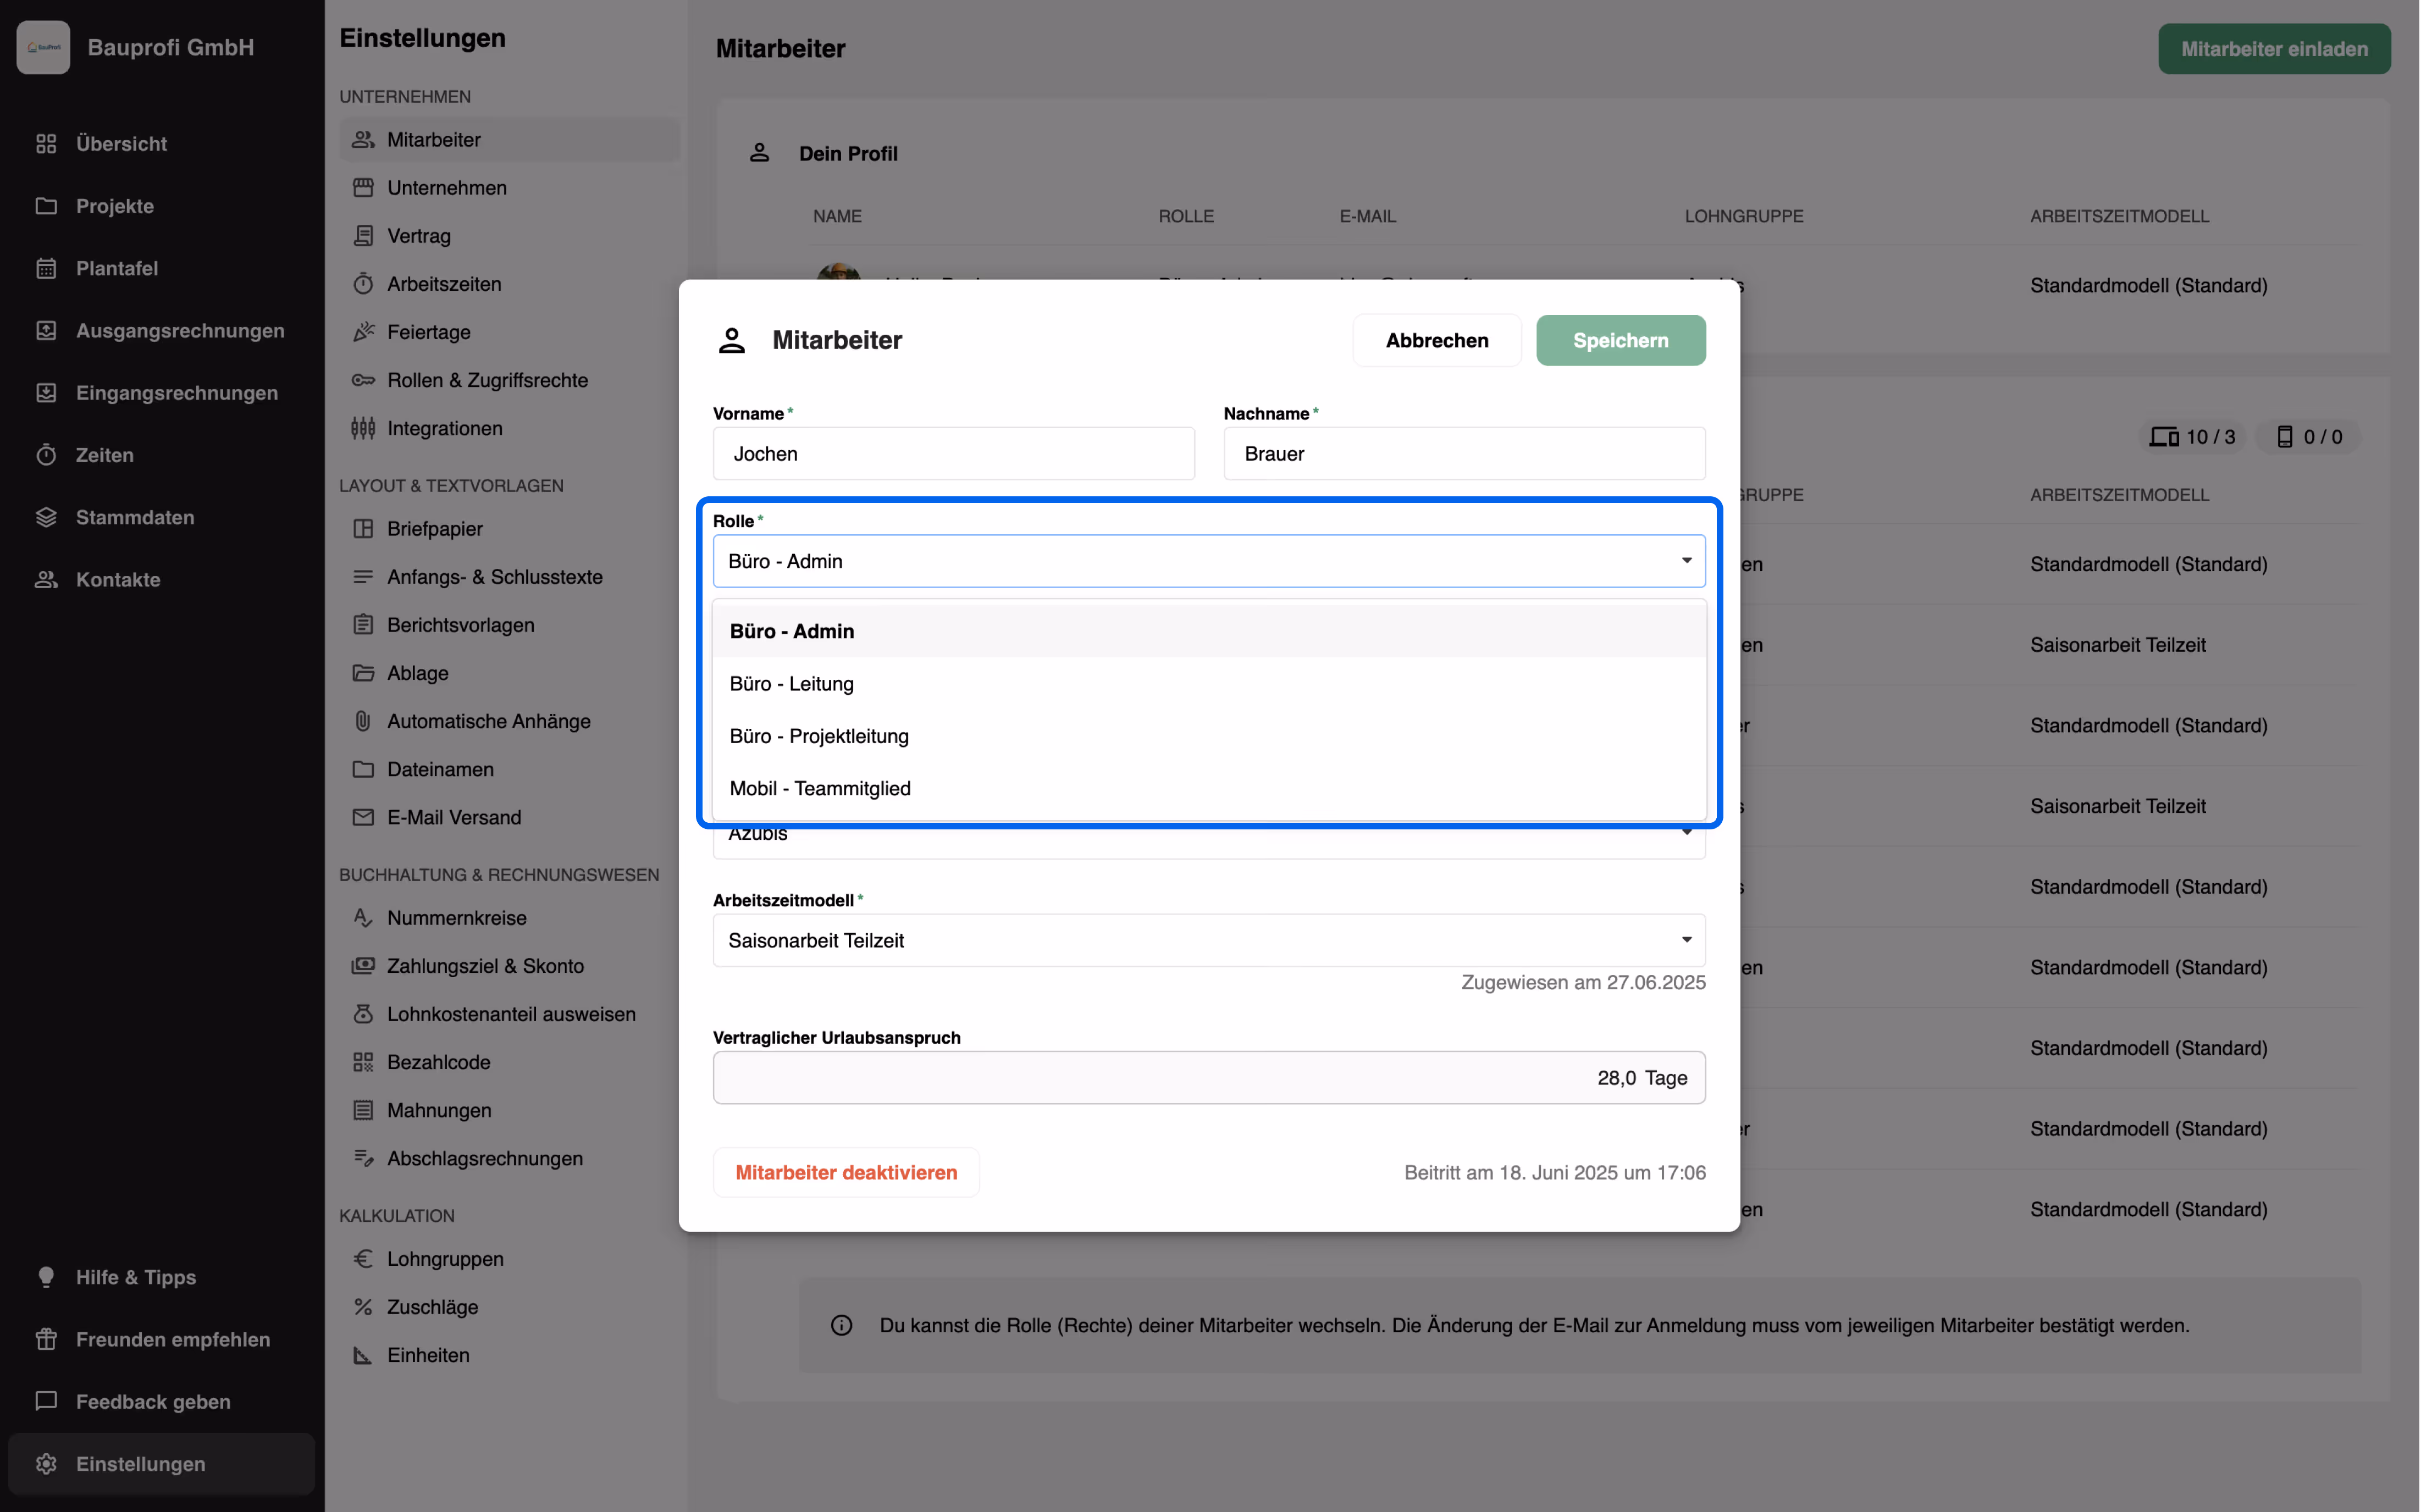The width and height of the screenshot is (2421, 1512).
Task: Go to Ausgangsrechnungen in main navigation
Action: coord(180,331)
